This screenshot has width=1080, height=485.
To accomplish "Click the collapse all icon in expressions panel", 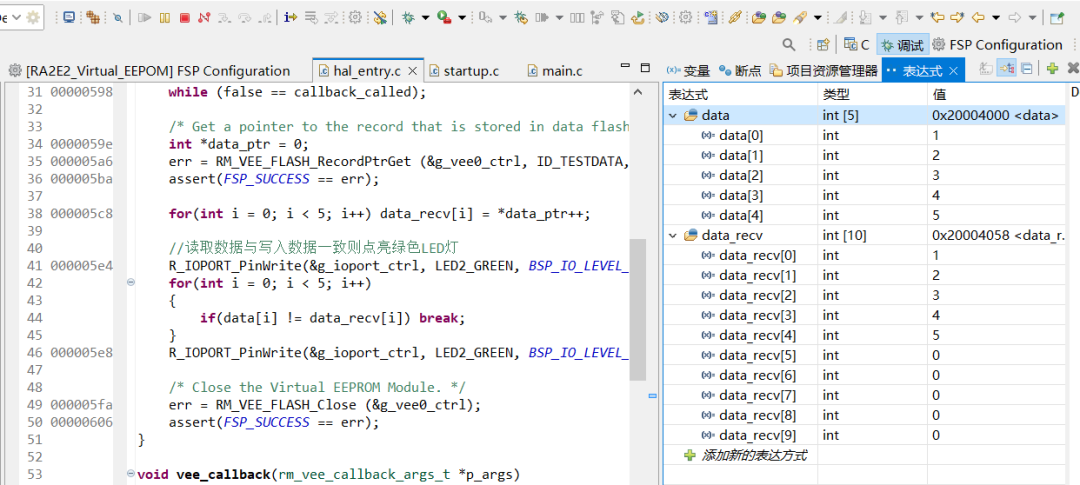I will [x=1026, y=69].
